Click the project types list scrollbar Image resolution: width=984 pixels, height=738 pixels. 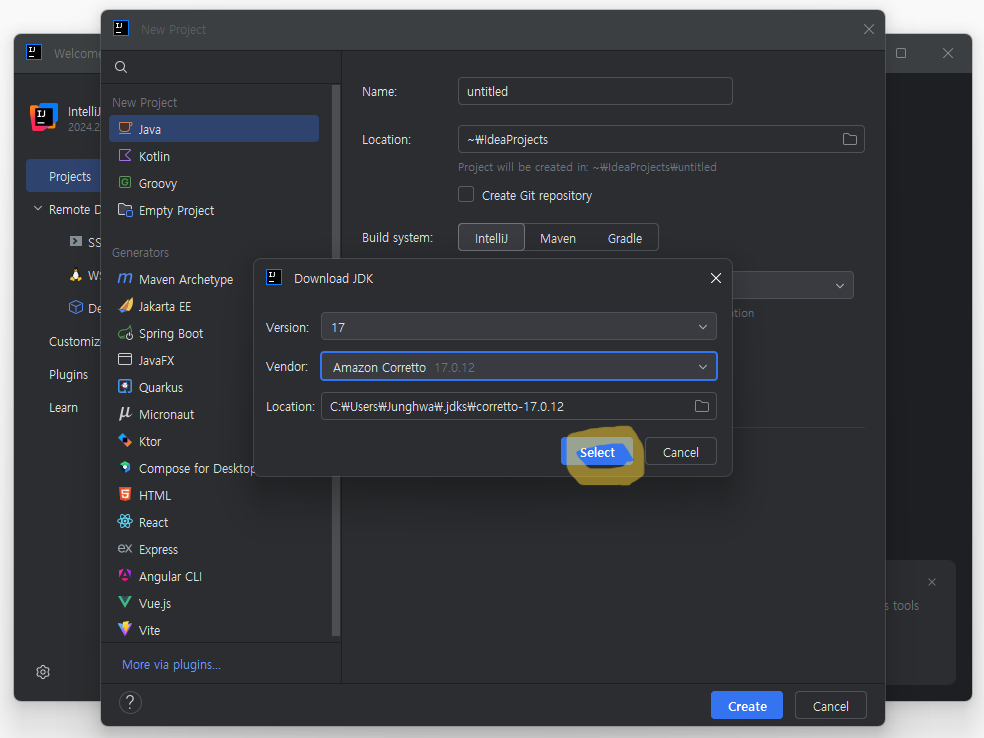tap(336, 361)
